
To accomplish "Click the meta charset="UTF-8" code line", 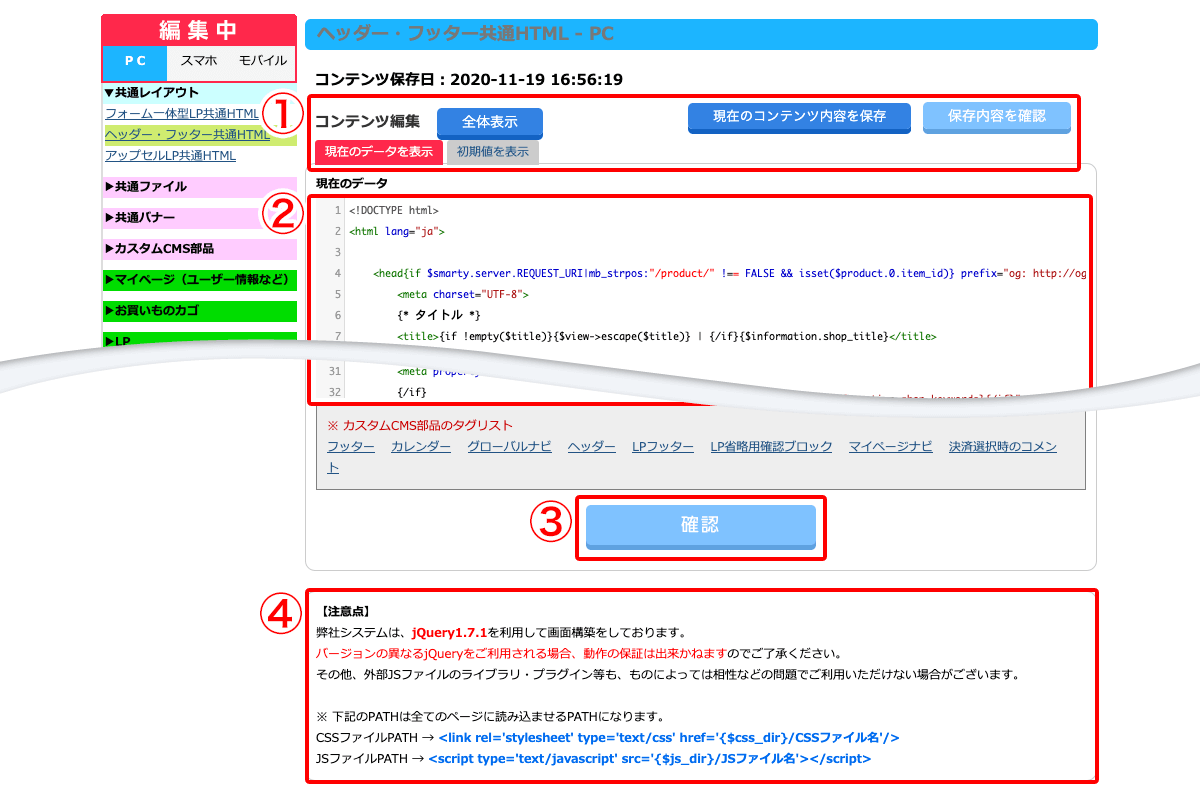I will click(x=462, y=295).
